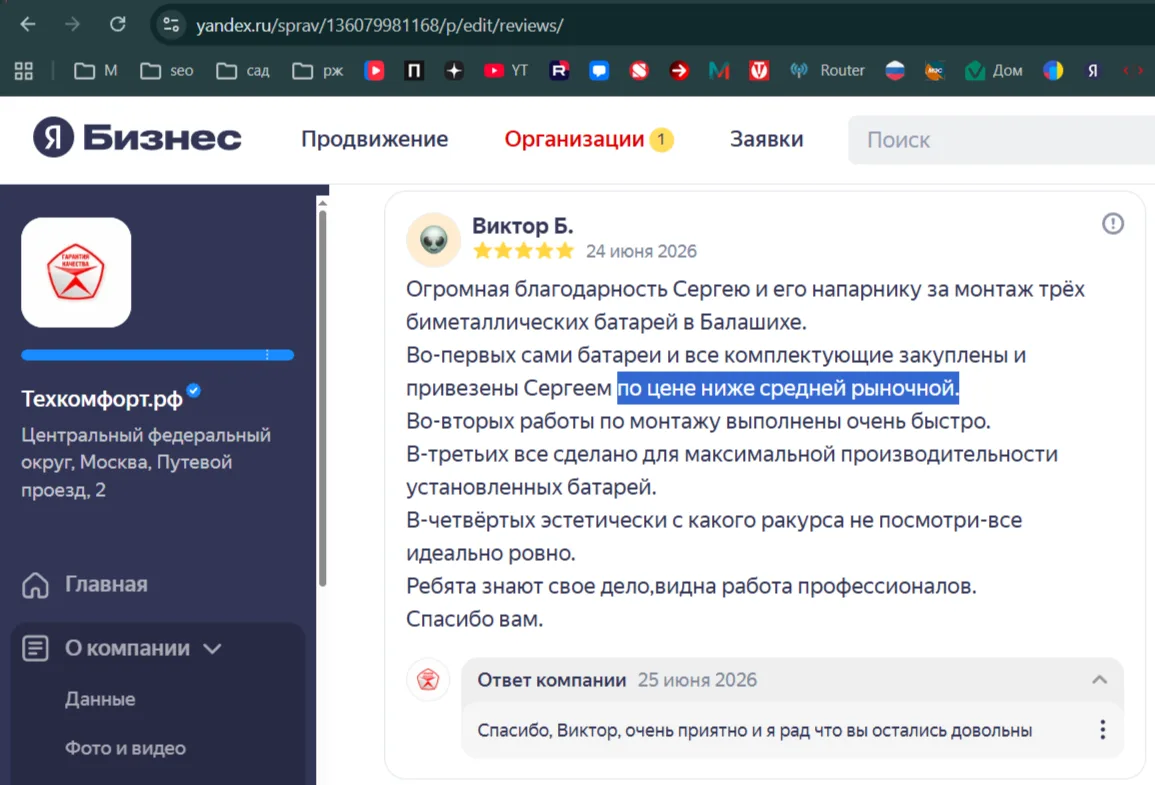Click the report exclamation icon on review

(1112, 224)
